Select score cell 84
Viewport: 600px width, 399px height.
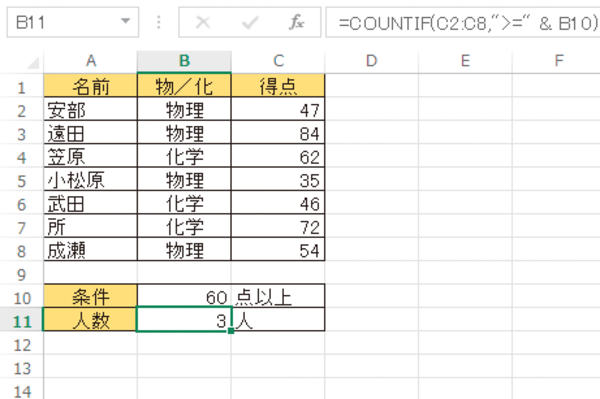[278, 133]
